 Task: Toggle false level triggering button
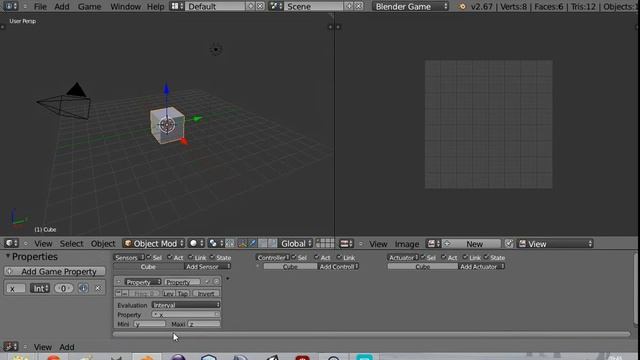coord(125,293)
